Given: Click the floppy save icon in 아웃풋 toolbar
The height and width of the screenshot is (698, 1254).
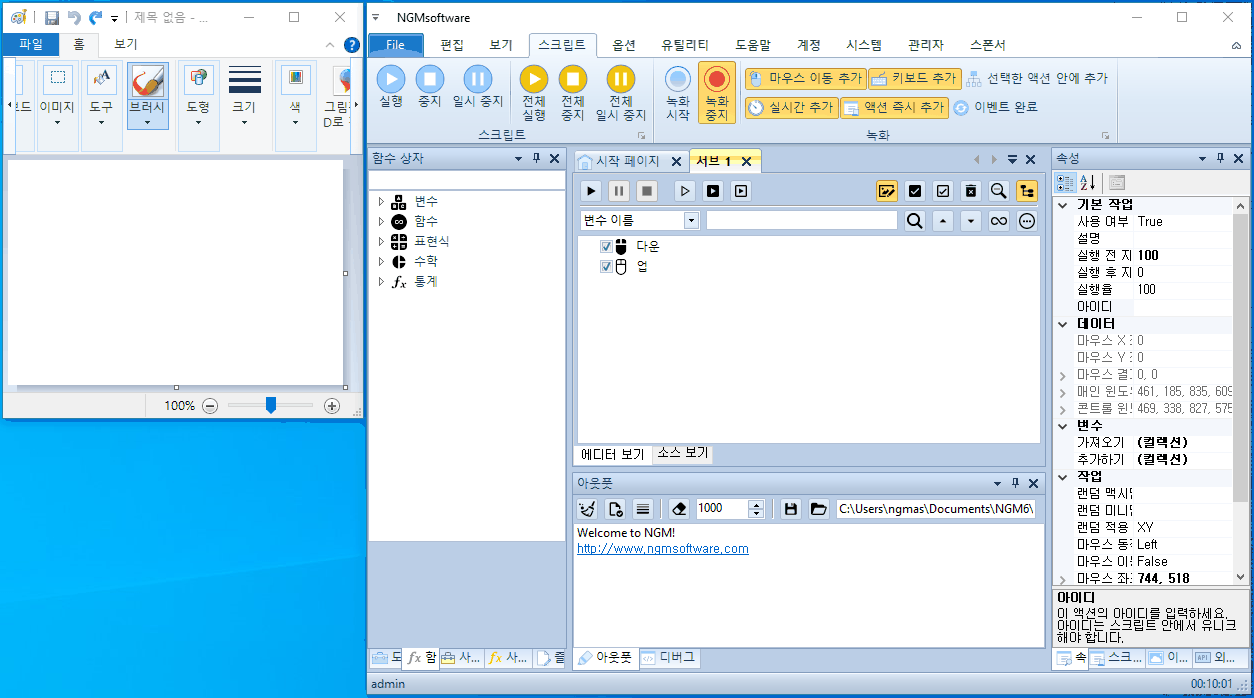Looking at the screenshot, I should click(790, 508).
